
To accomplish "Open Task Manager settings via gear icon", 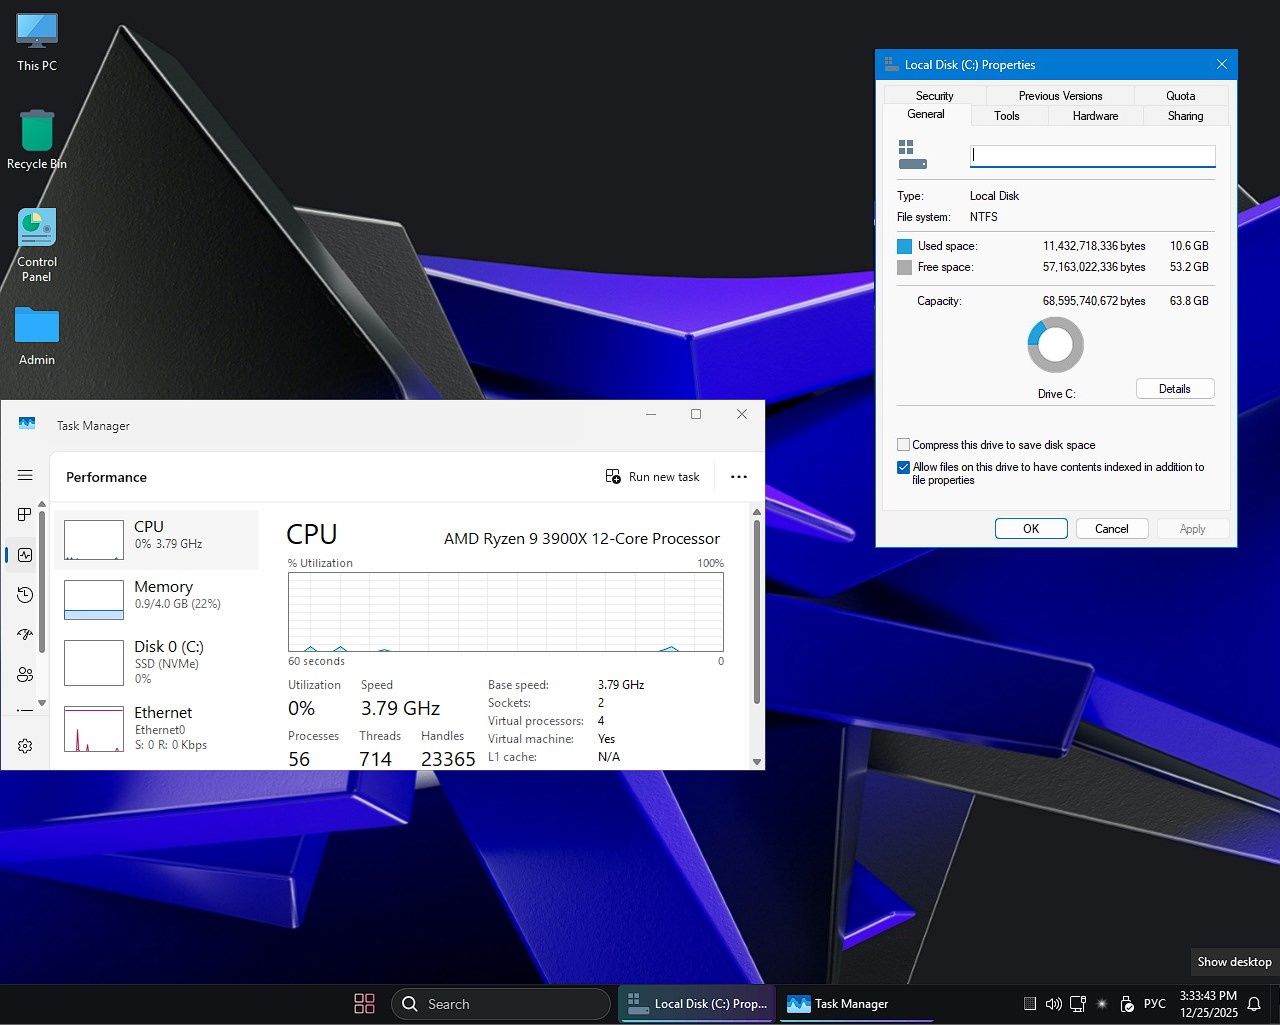I will 25,745.
